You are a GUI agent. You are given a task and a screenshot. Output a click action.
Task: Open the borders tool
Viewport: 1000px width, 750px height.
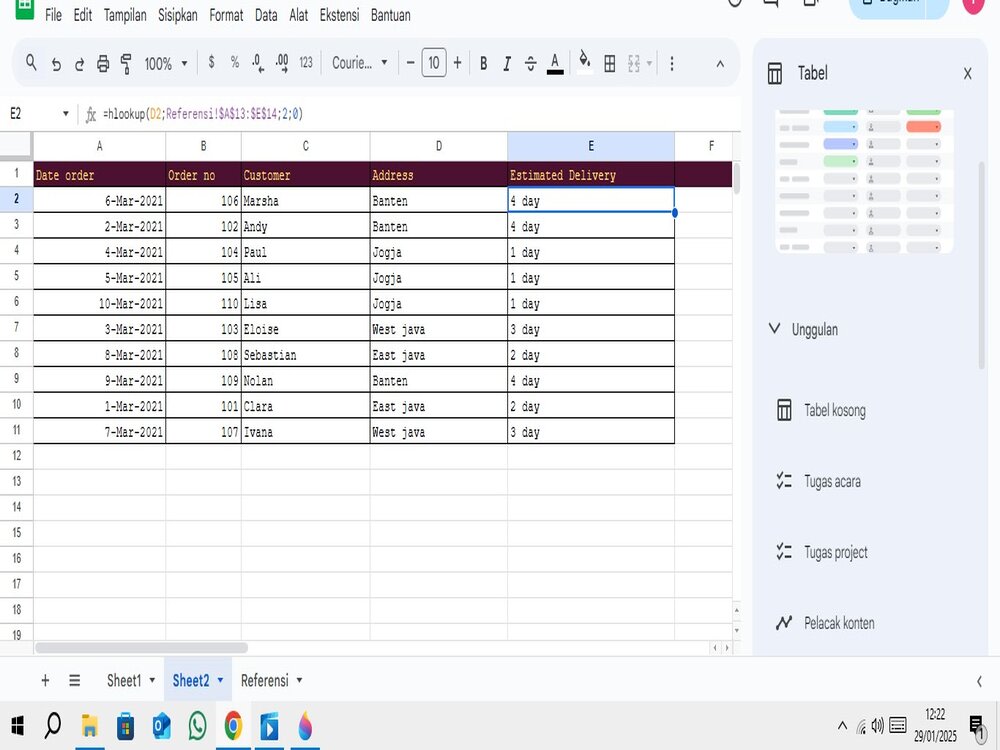(610, 63)
